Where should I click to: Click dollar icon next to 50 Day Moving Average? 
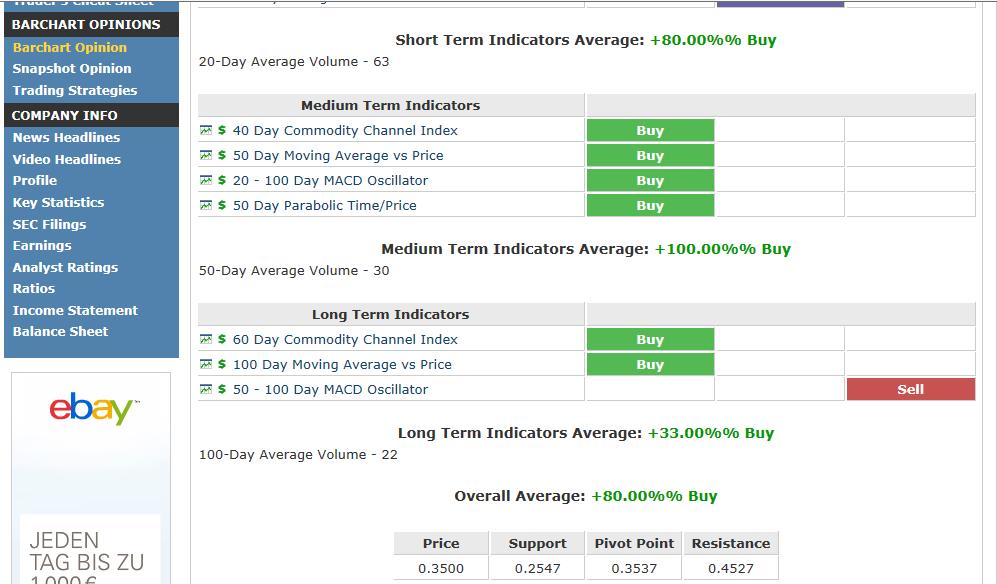(222, 155)
